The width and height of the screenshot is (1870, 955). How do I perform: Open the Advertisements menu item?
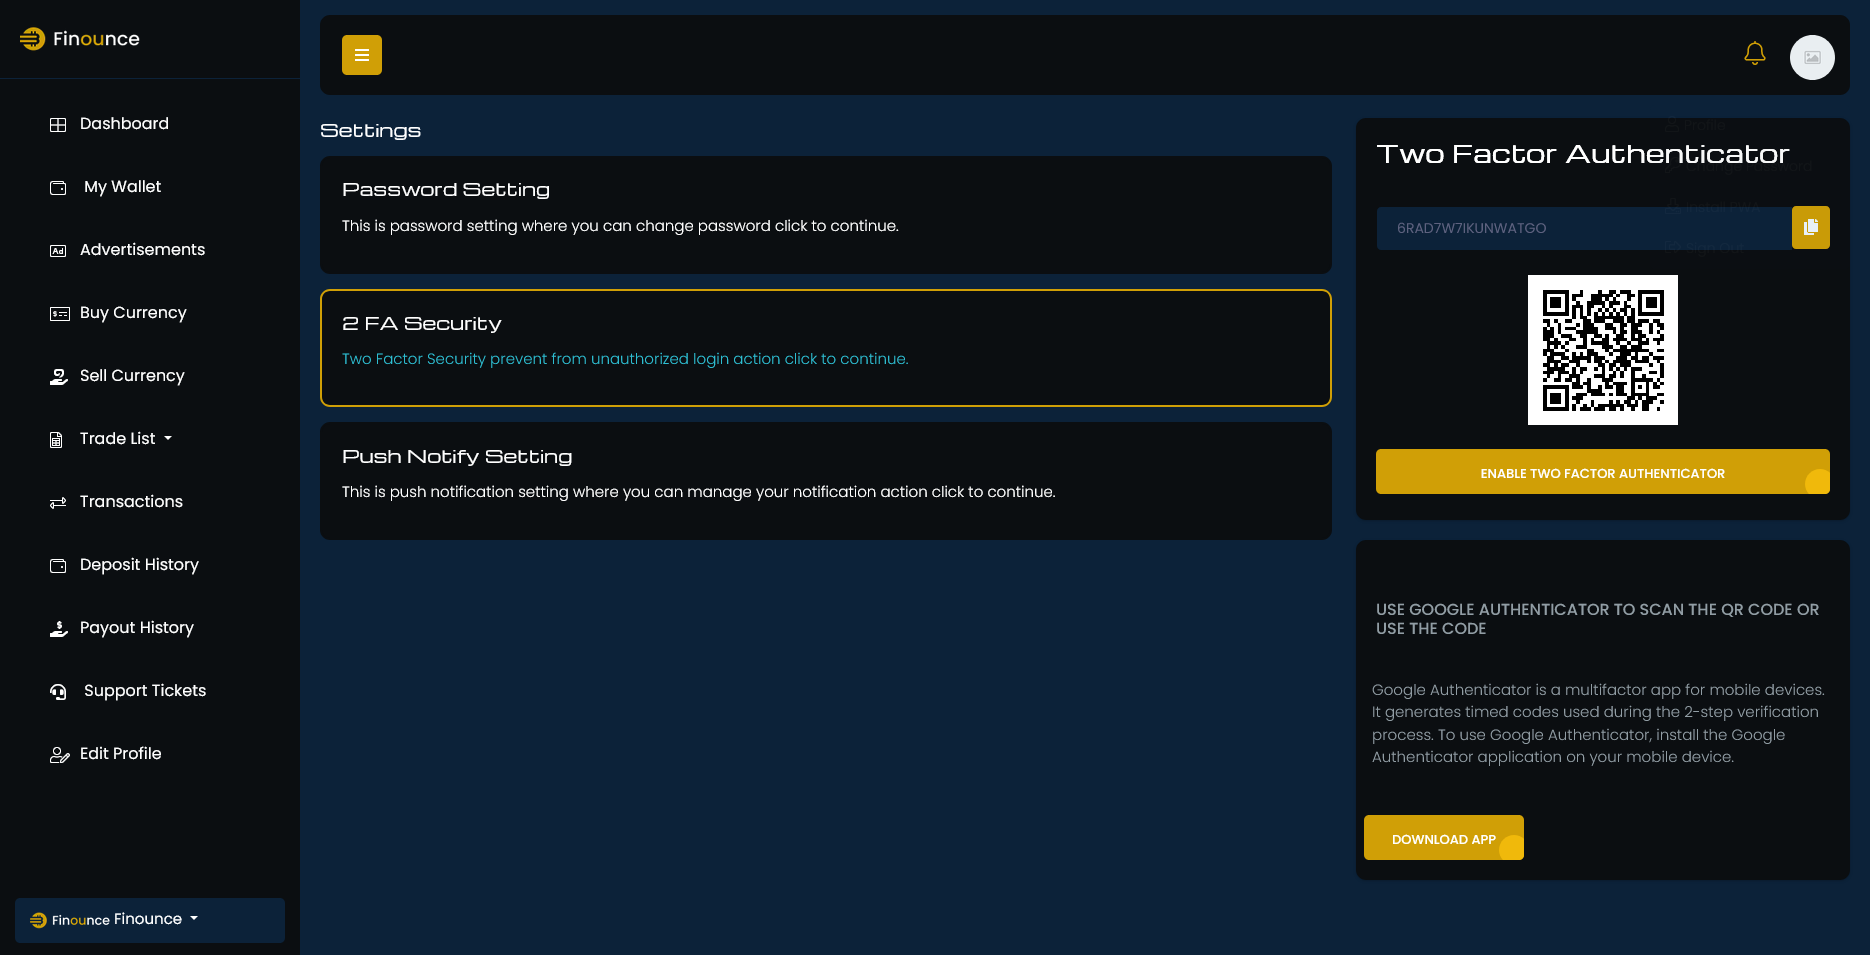142,250
